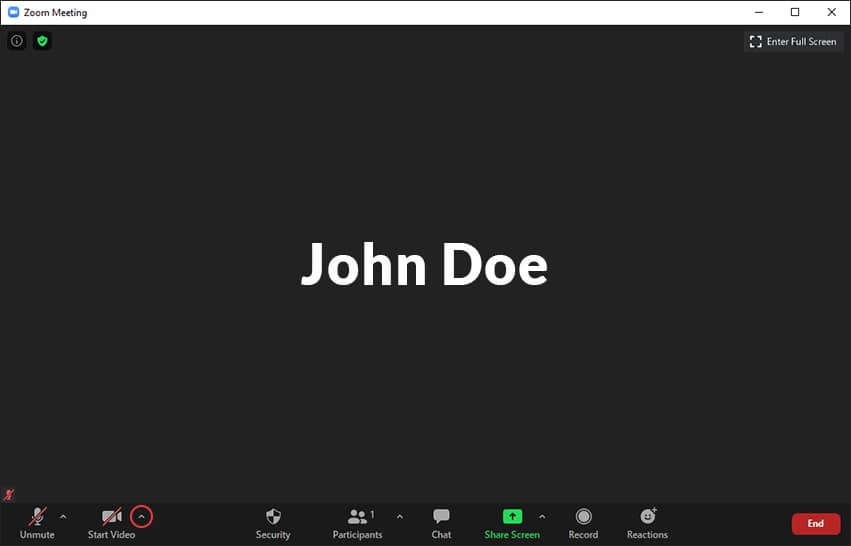Image resolution: width=851 pixels, height=546 pixels.
Task: Click the John Doe name display
Action: [424, 264]
